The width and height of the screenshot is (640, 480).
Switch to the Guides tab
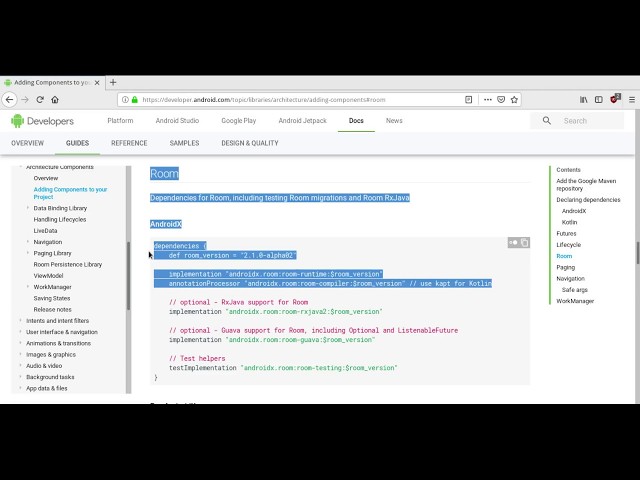[x=77, y=143]
